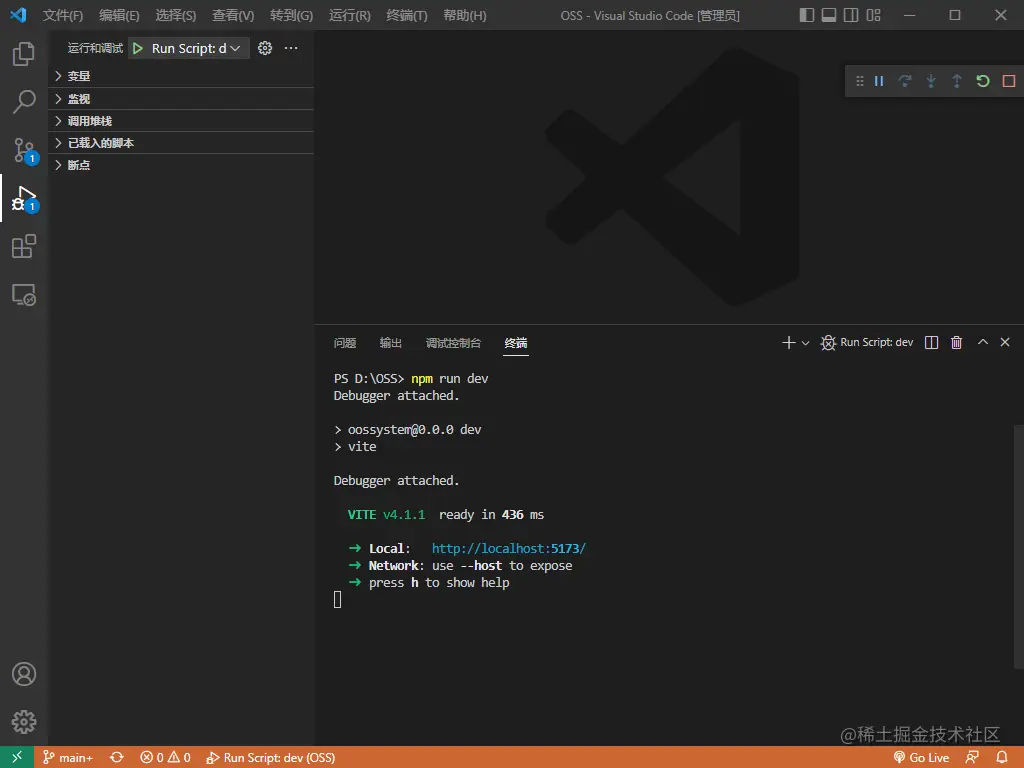
Task: Start debugging with the green play button
Action: pyautogui.click(x=138, y=48)
